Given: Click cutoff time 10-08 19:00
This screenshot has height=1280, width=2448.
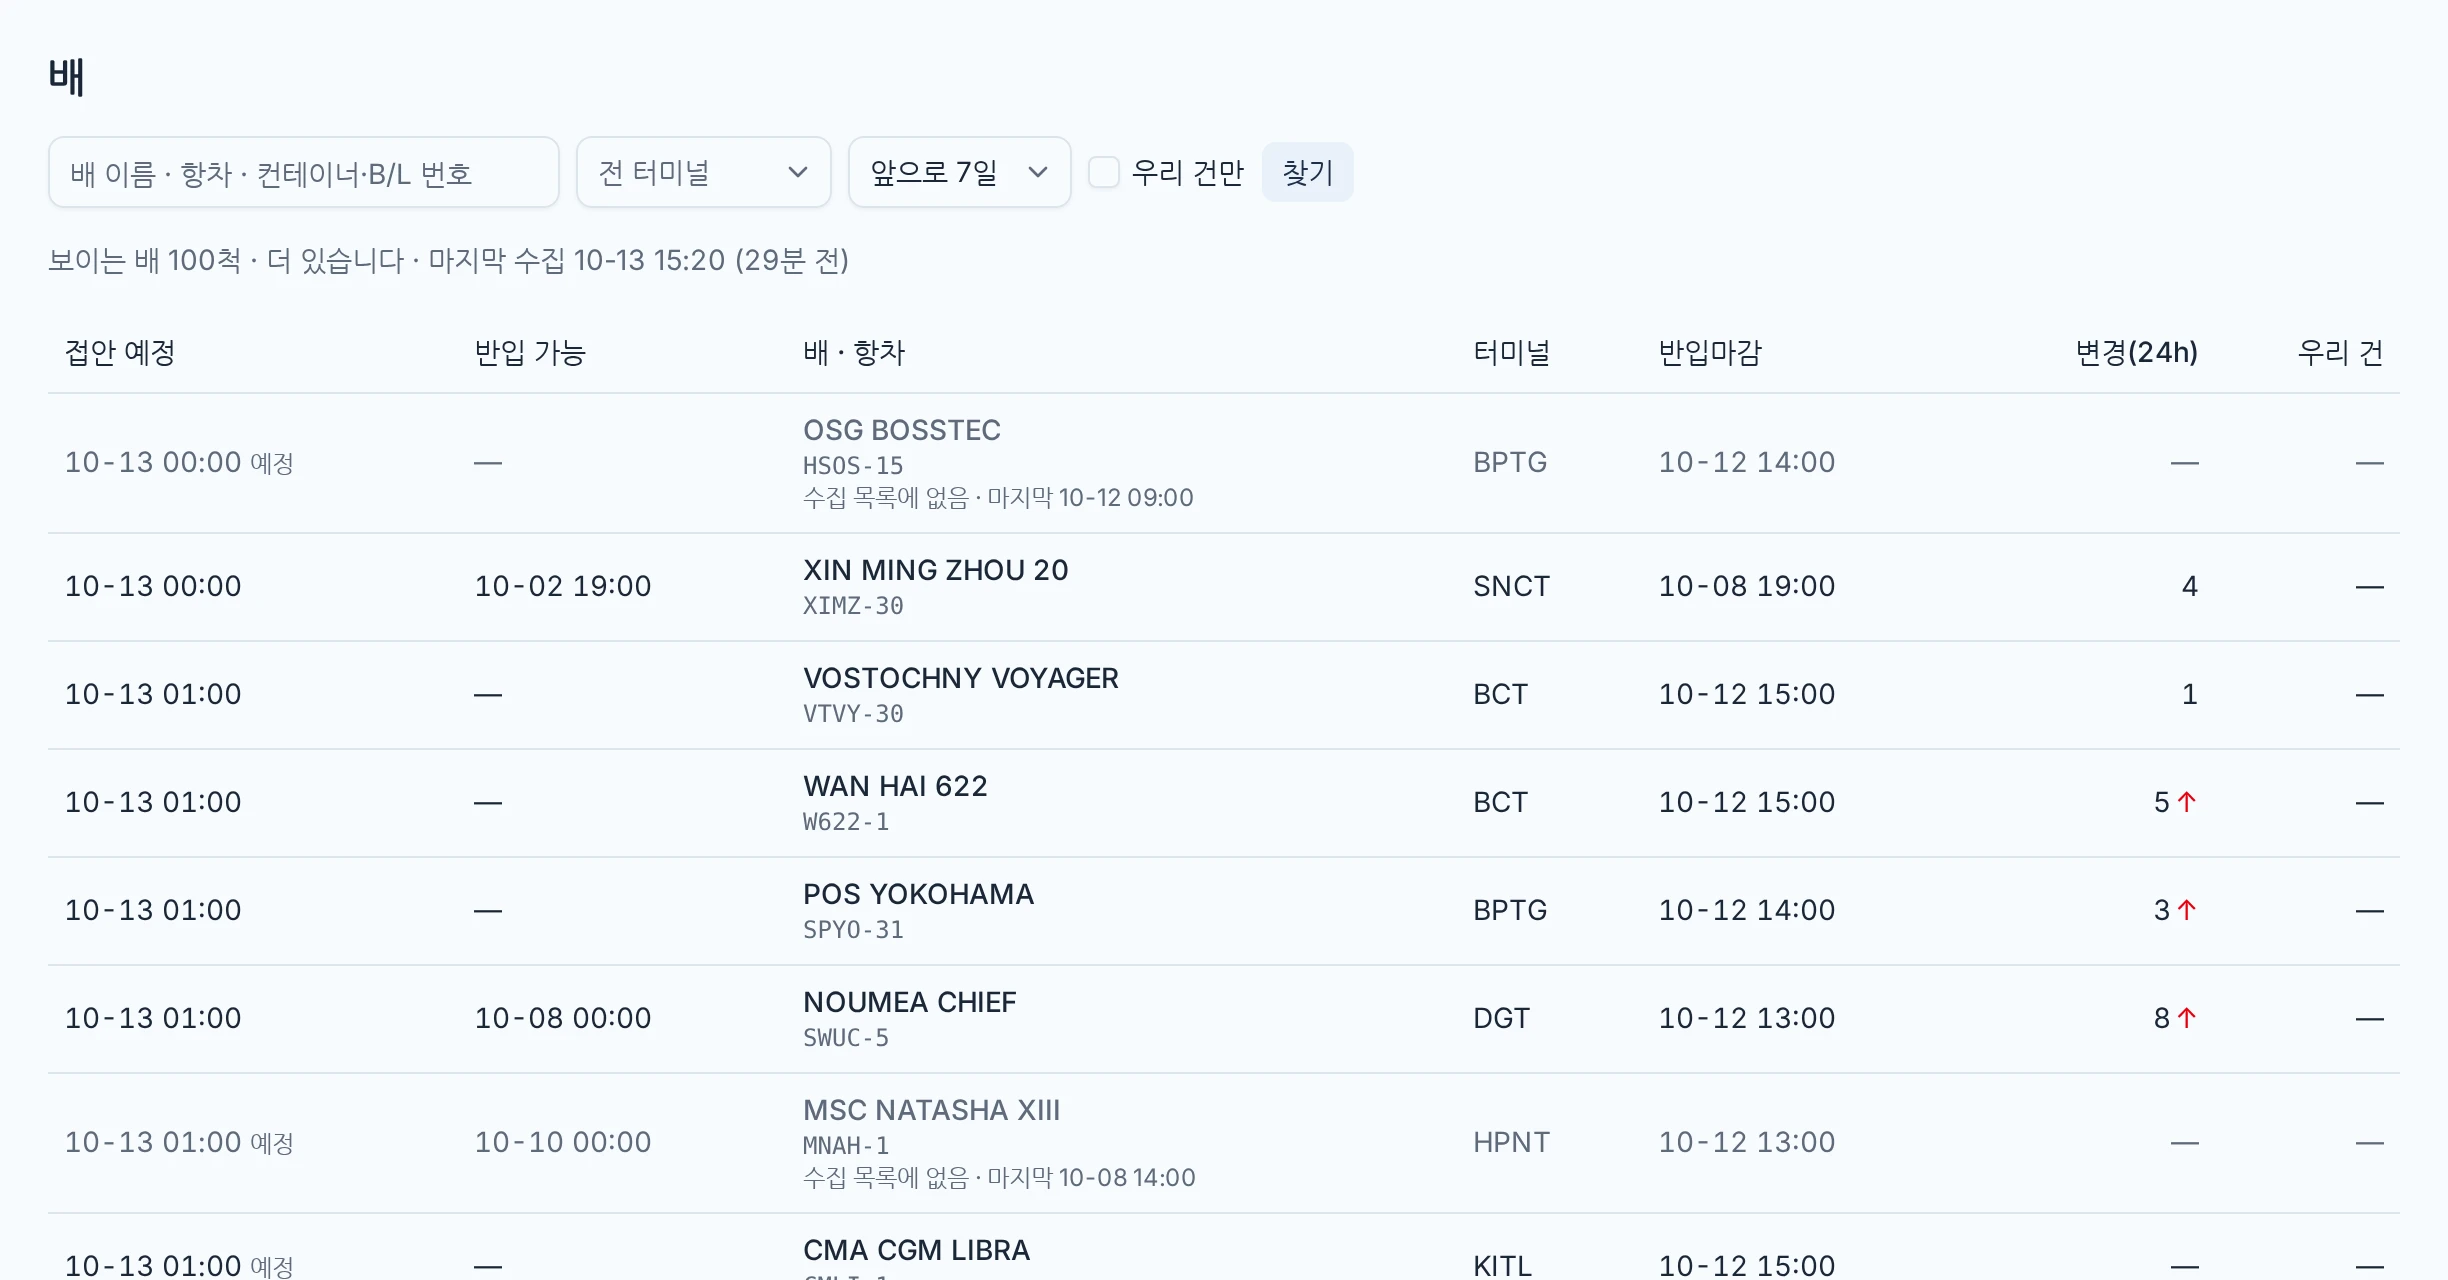Looking at the screenshot, I should coord(1747,586).
